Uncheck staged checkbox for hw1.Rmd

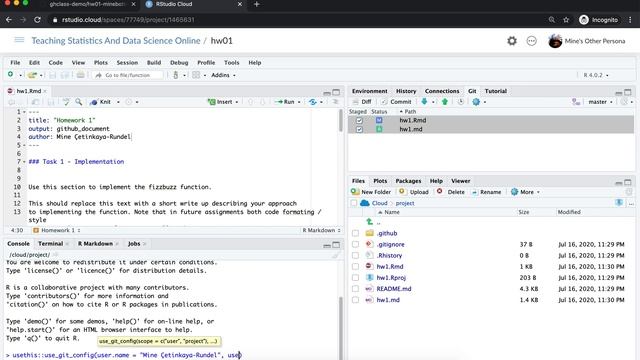(x=359, y=120)
